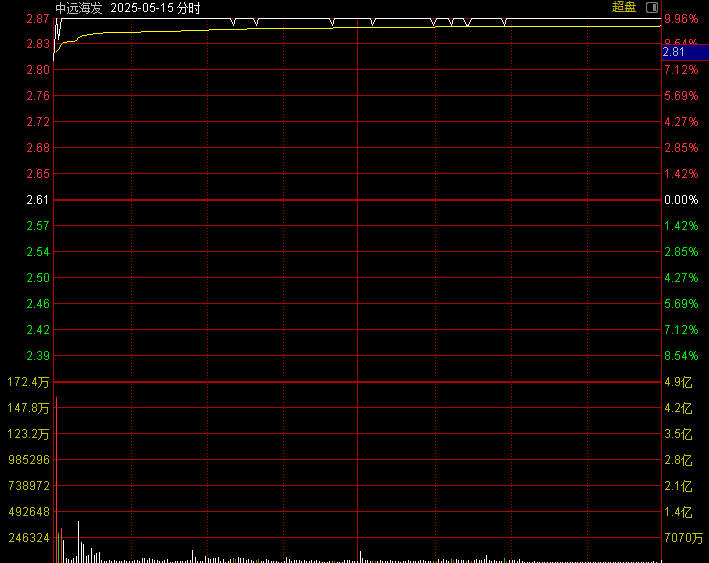Image resolution: width=709 pixels, height=563 pixels.
Task: Toggle the side panel icon beside 超盘
Action: pos(653,7)
